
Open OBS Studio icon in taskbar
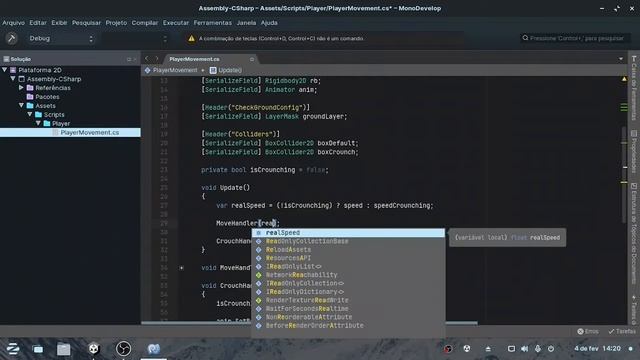[x=123, y=349]
